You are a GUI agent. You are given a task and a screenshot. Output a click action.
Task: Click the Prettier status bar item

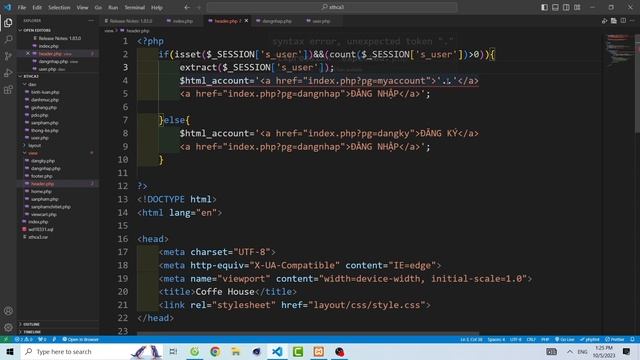(615, 339)
